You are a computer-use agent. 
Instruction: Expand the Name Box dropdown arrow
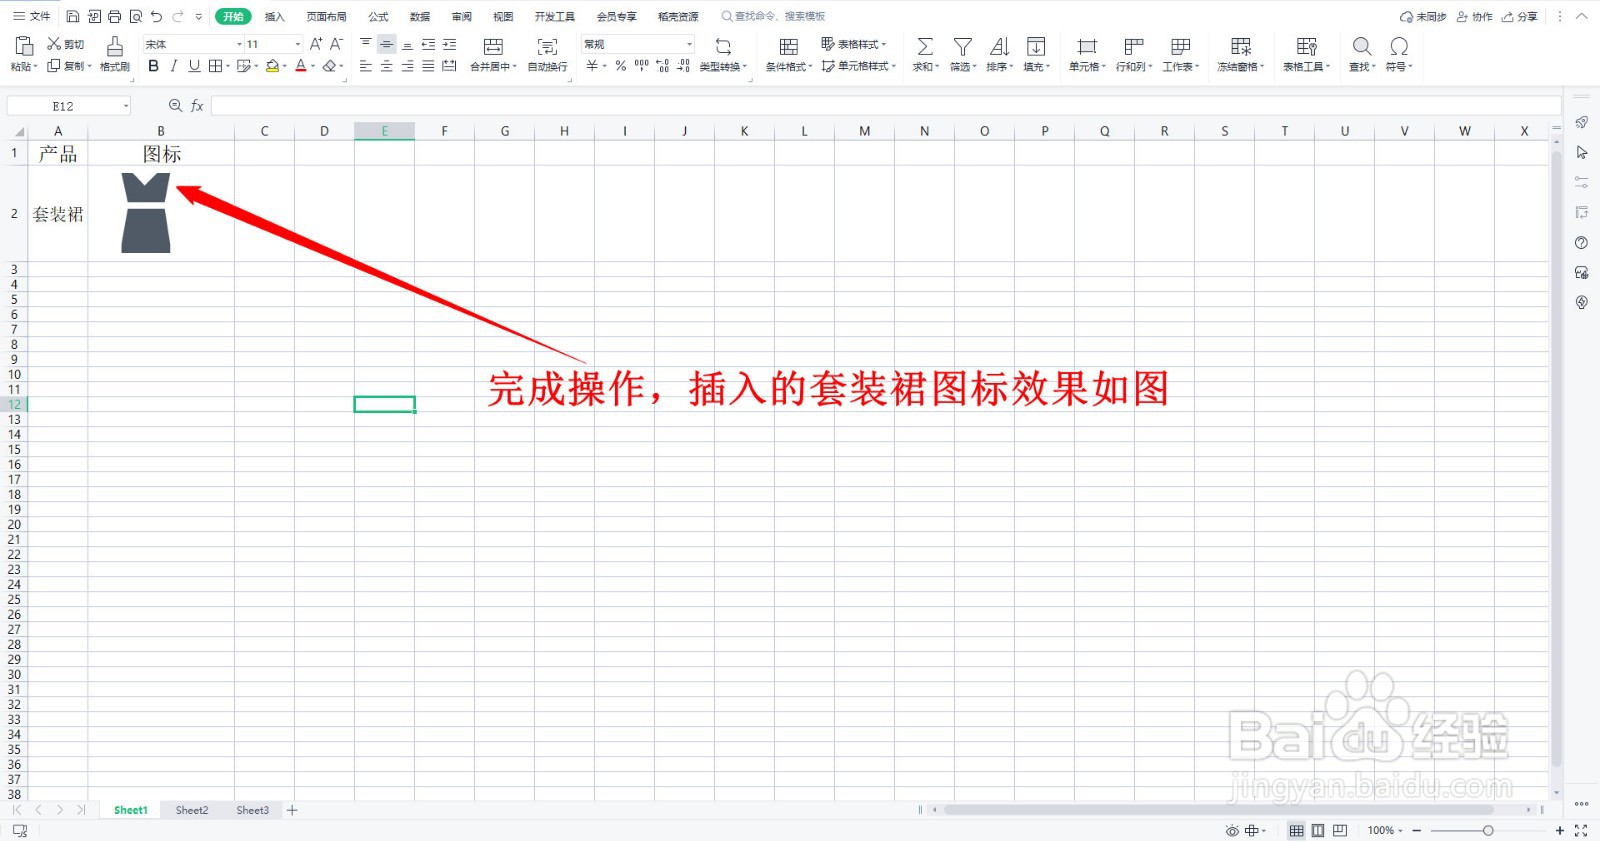click(126, 106)
